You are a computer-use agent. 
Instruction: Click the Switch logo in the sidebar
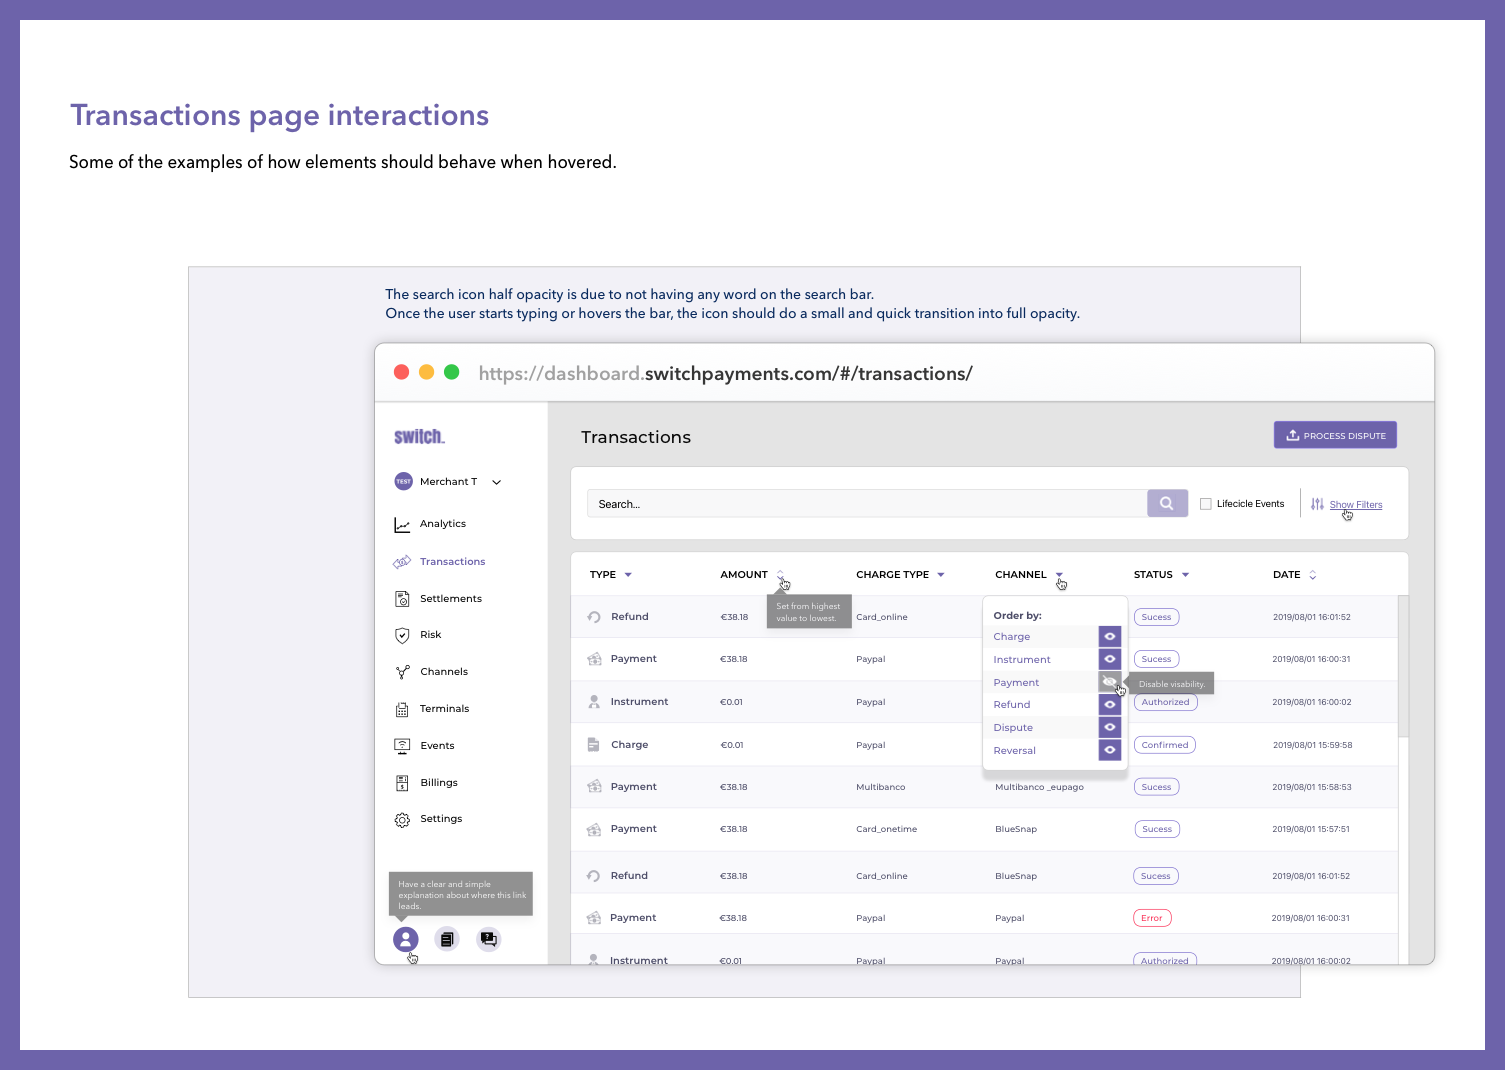coord(419,437)
